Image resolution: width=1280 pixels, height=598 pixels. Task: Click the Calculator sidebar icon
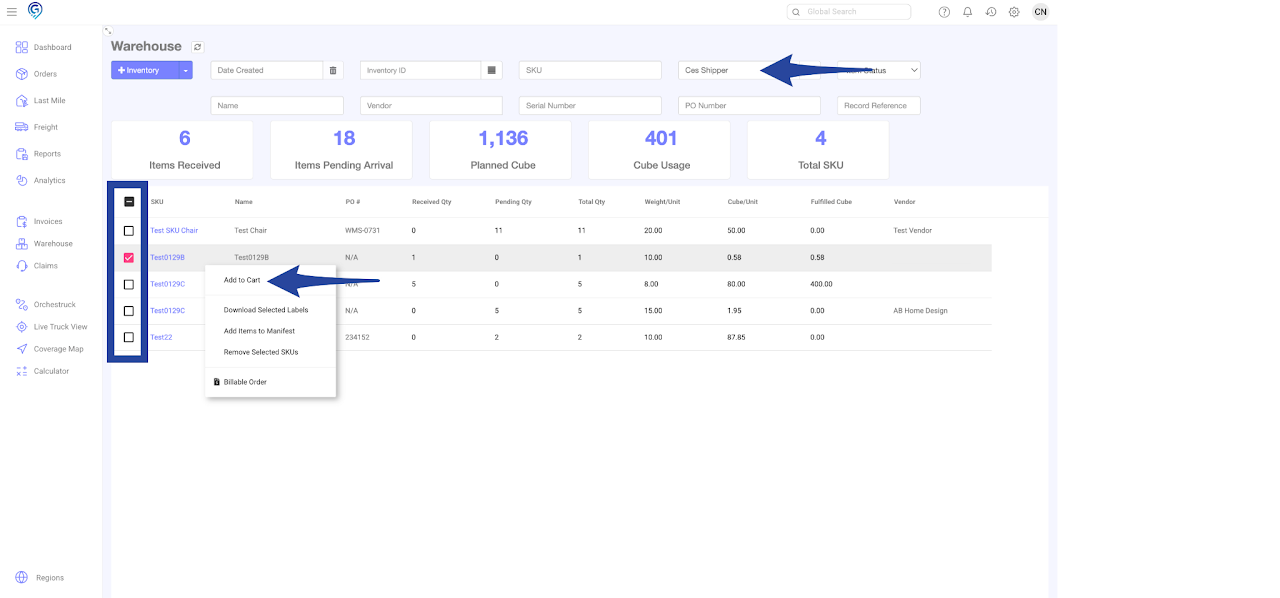point(22,371)
